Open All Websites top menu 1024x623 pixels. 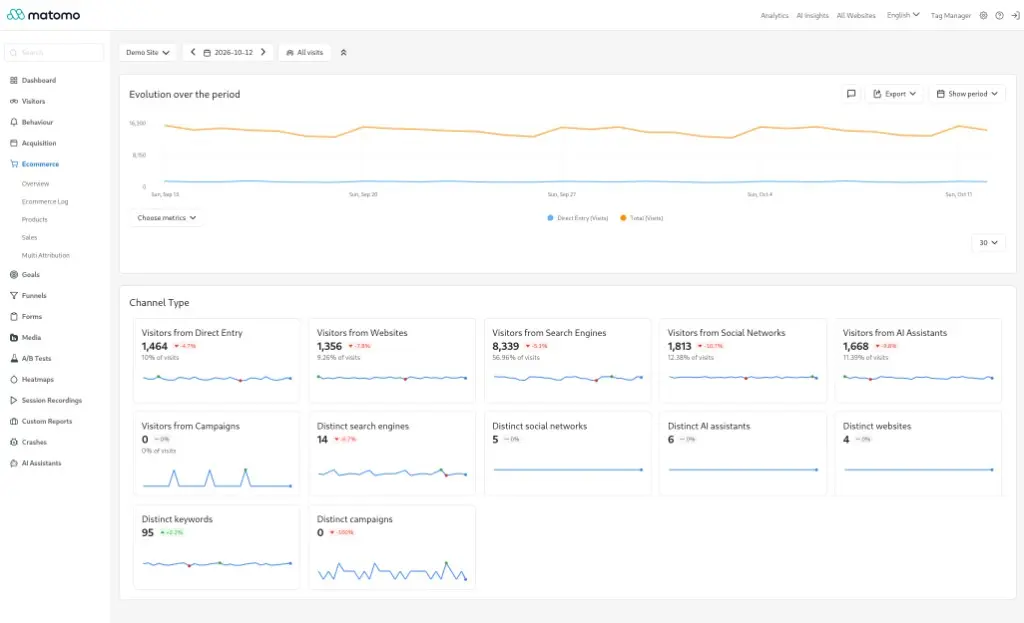click(856, 15)
